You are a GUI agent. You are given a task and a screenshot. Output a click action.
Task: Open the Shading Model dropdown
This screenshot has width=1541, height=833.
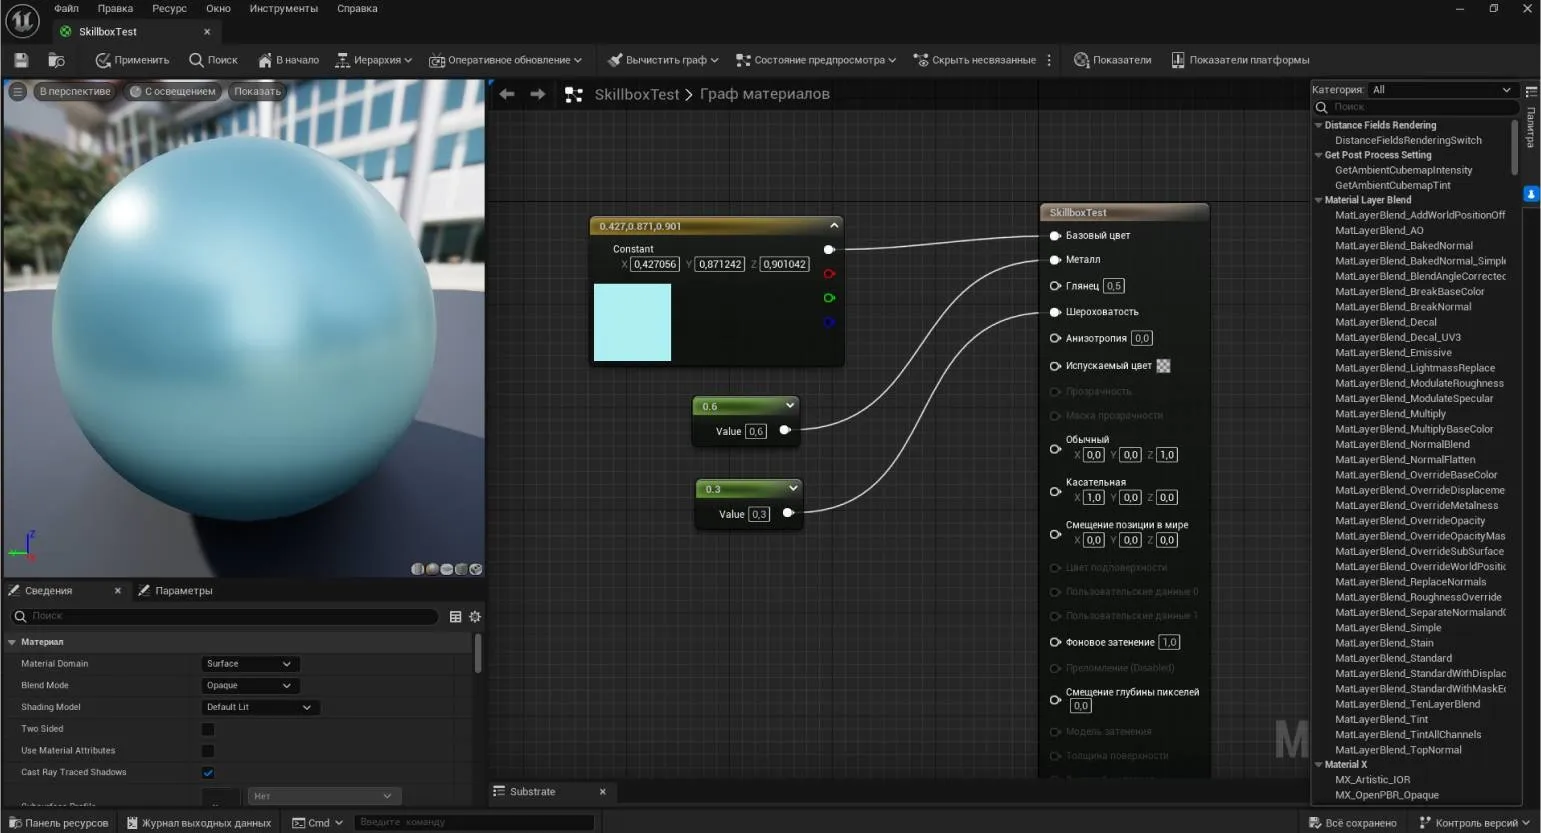(259, 708)
